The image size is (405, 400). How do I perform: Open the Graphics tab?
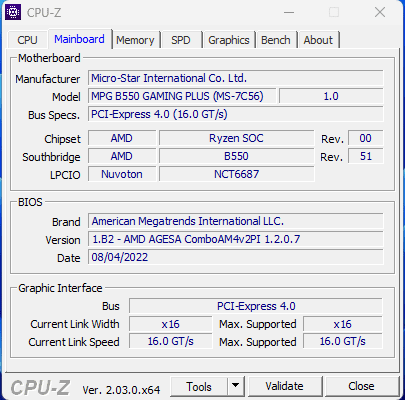(x=229, y=40)
